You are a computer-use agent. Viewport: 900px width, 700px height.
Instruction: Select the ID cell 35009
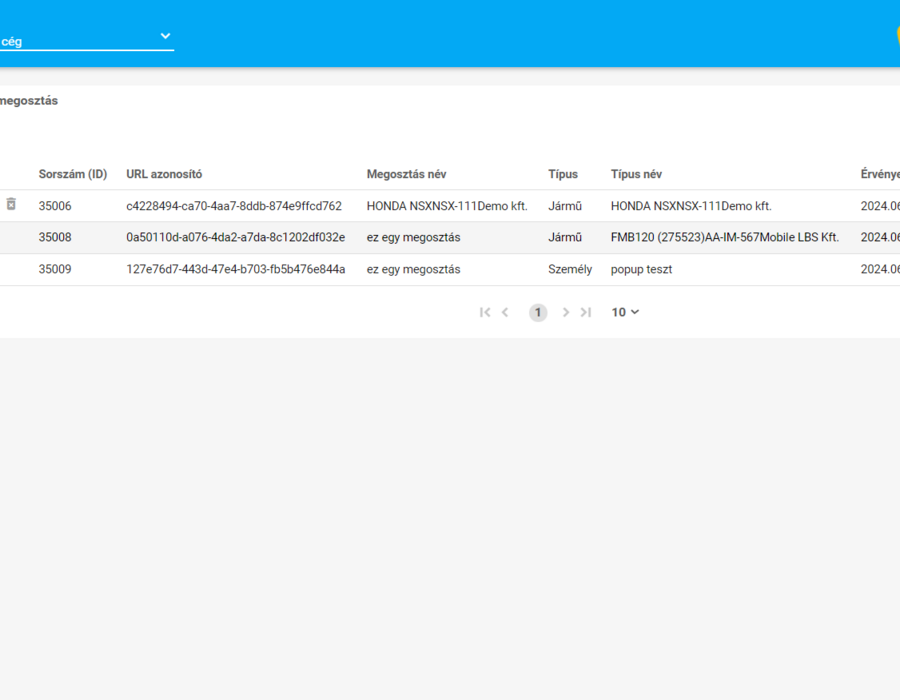55,269
